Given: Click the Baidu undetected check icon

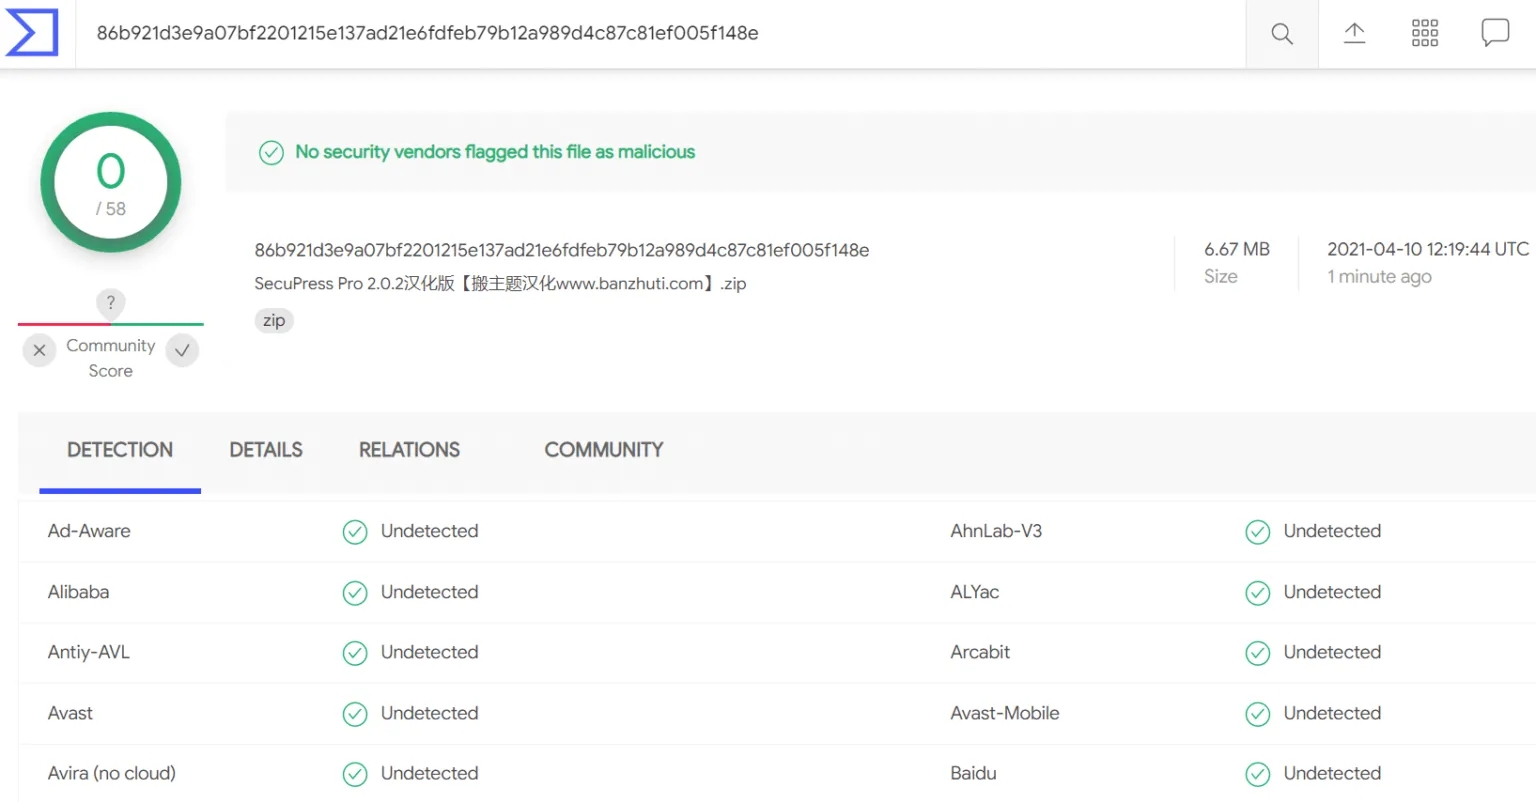Looking at the screenshot, I should [x=1258, y=774].
